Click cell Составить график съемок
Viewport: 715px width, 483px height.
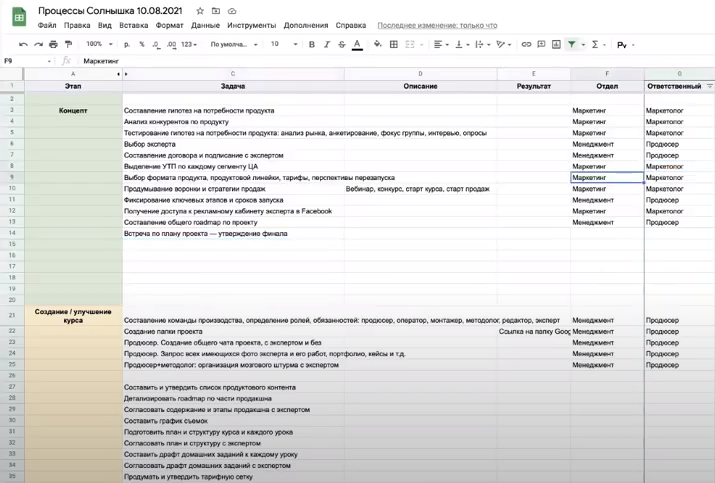(233, 421)
